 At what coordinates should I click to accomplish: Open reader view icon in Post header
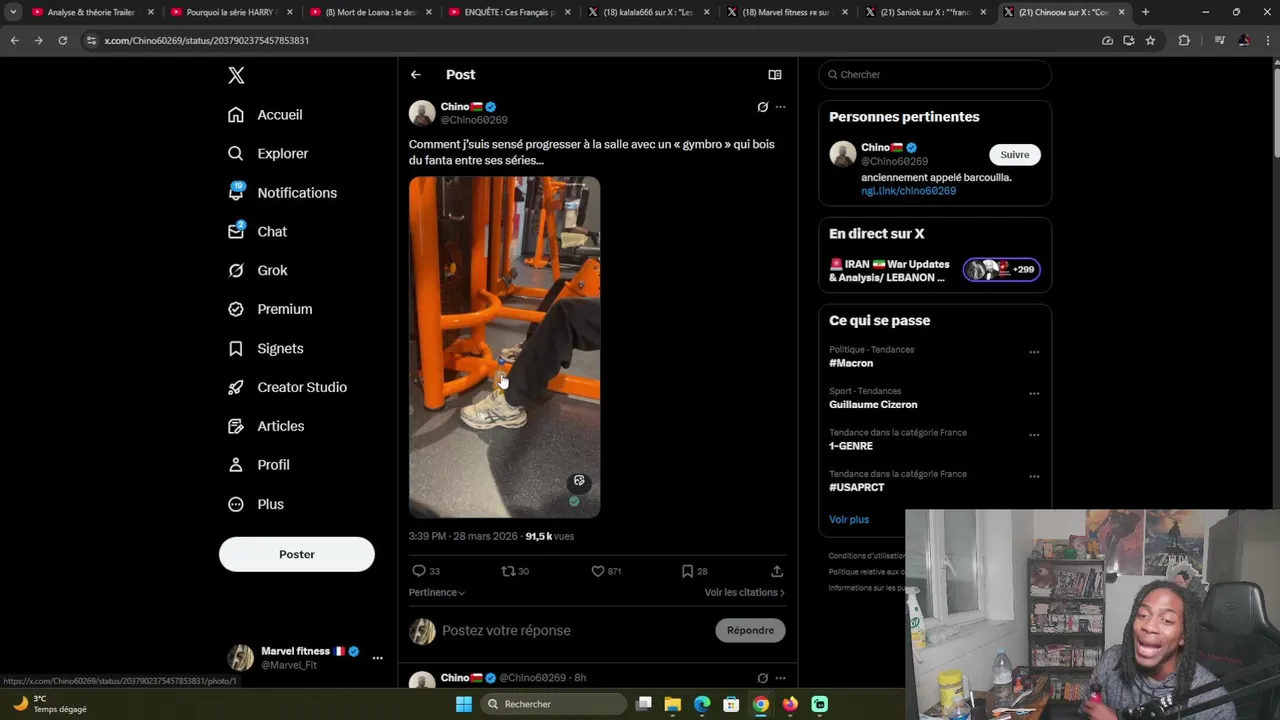[x=774, y=75]
